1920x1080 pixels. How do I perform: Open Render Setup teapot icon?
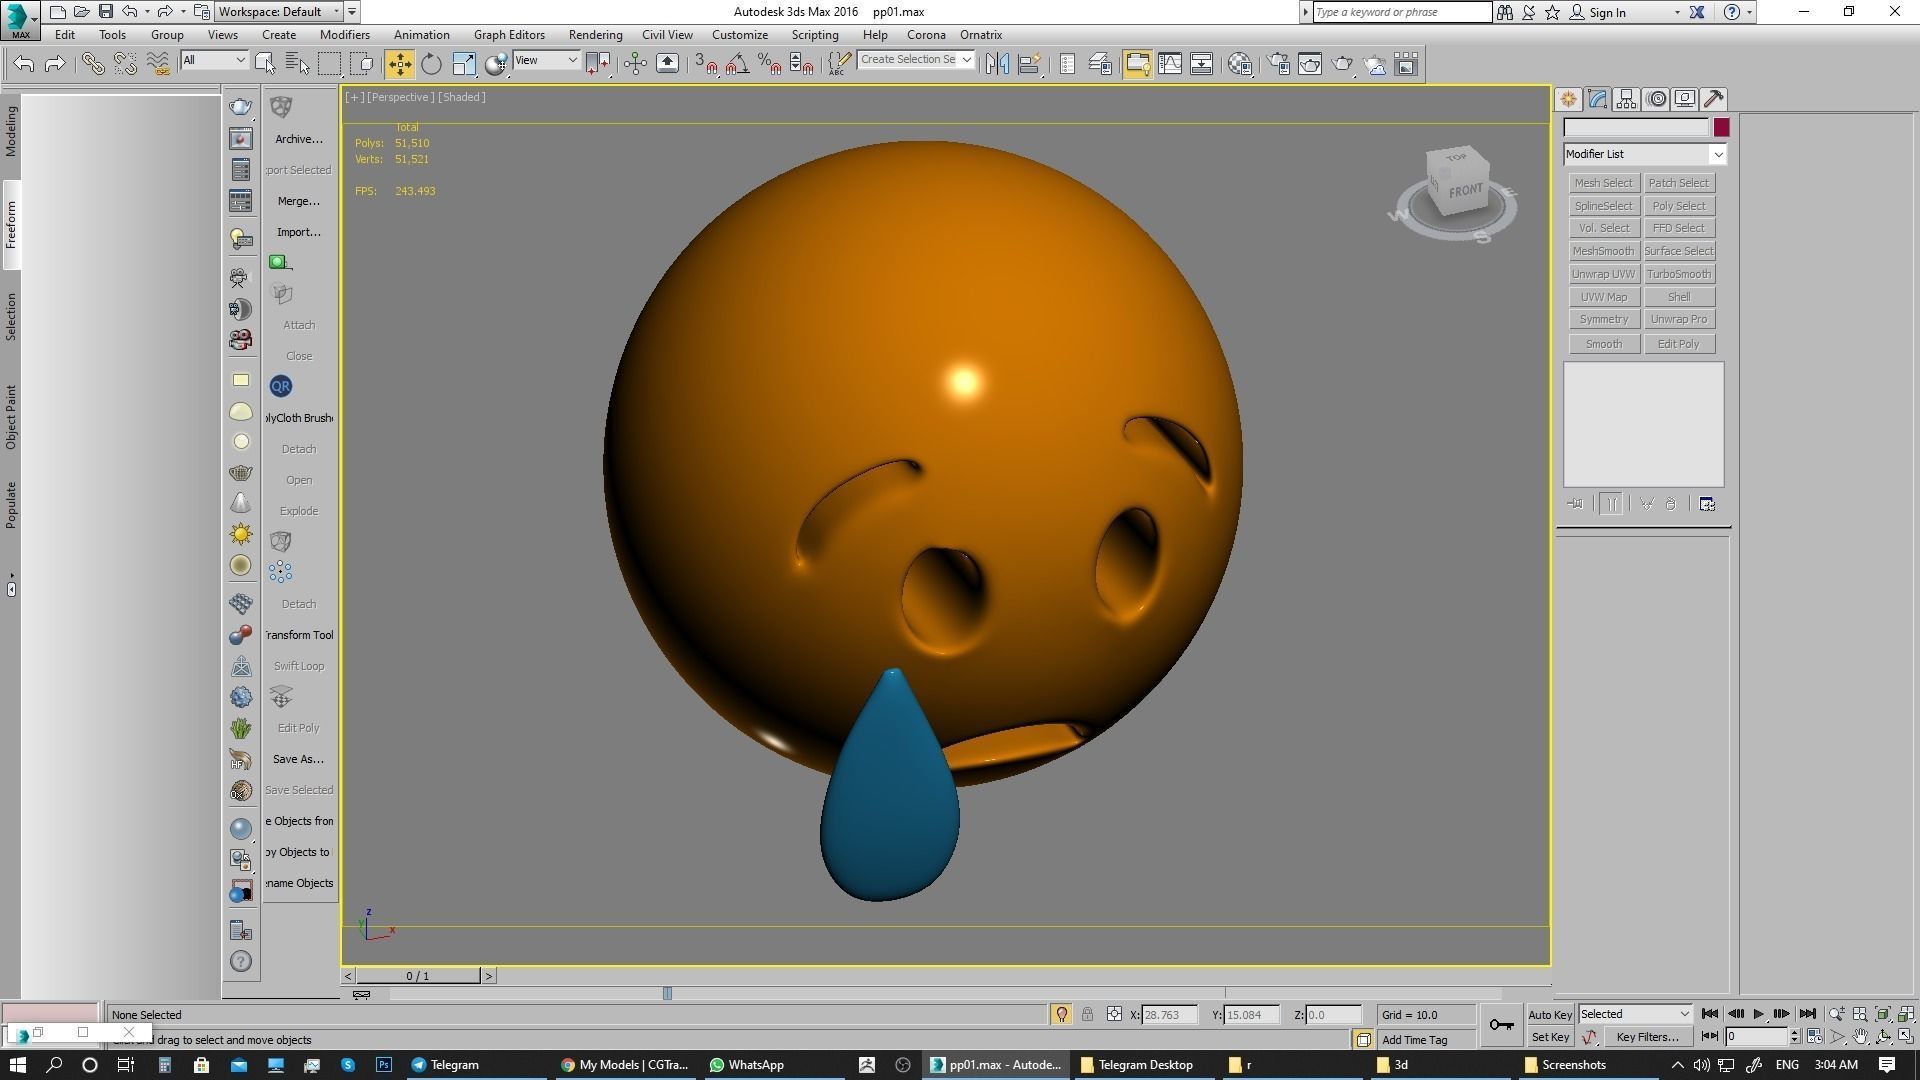pos(1278,64)
